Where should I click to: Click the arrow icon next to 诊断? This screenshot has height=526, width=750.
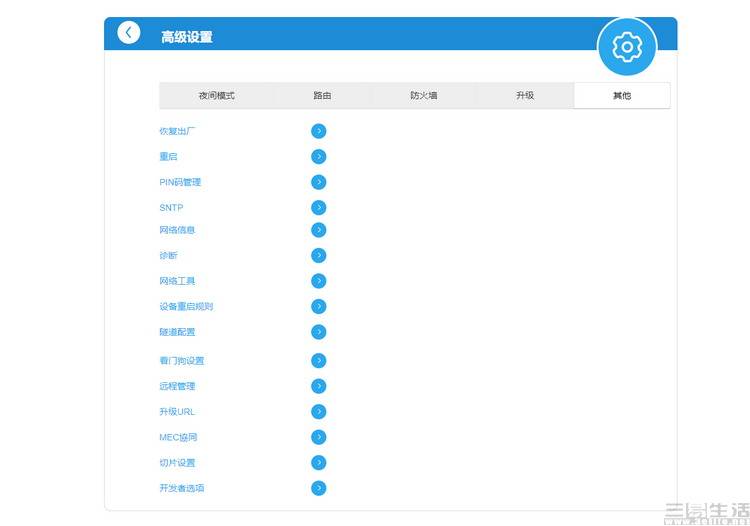[x=319, y=255]
